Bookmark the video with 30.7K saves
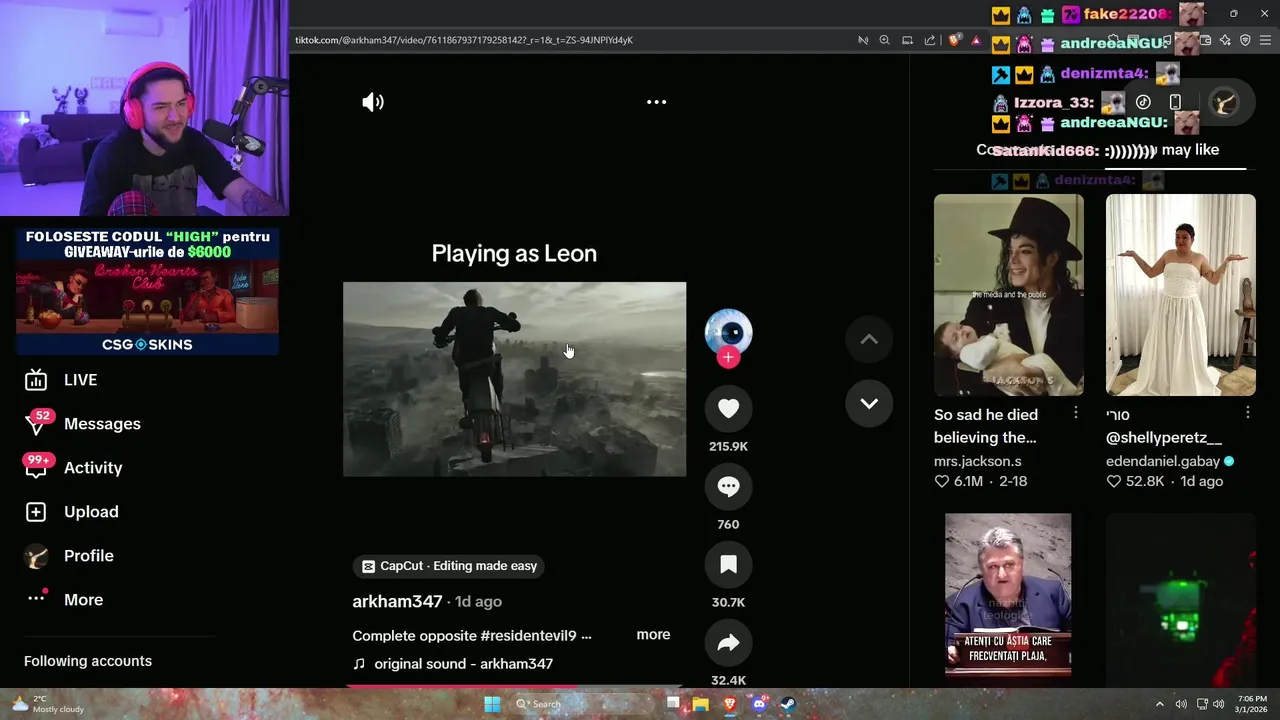 [x=728, y=564]
